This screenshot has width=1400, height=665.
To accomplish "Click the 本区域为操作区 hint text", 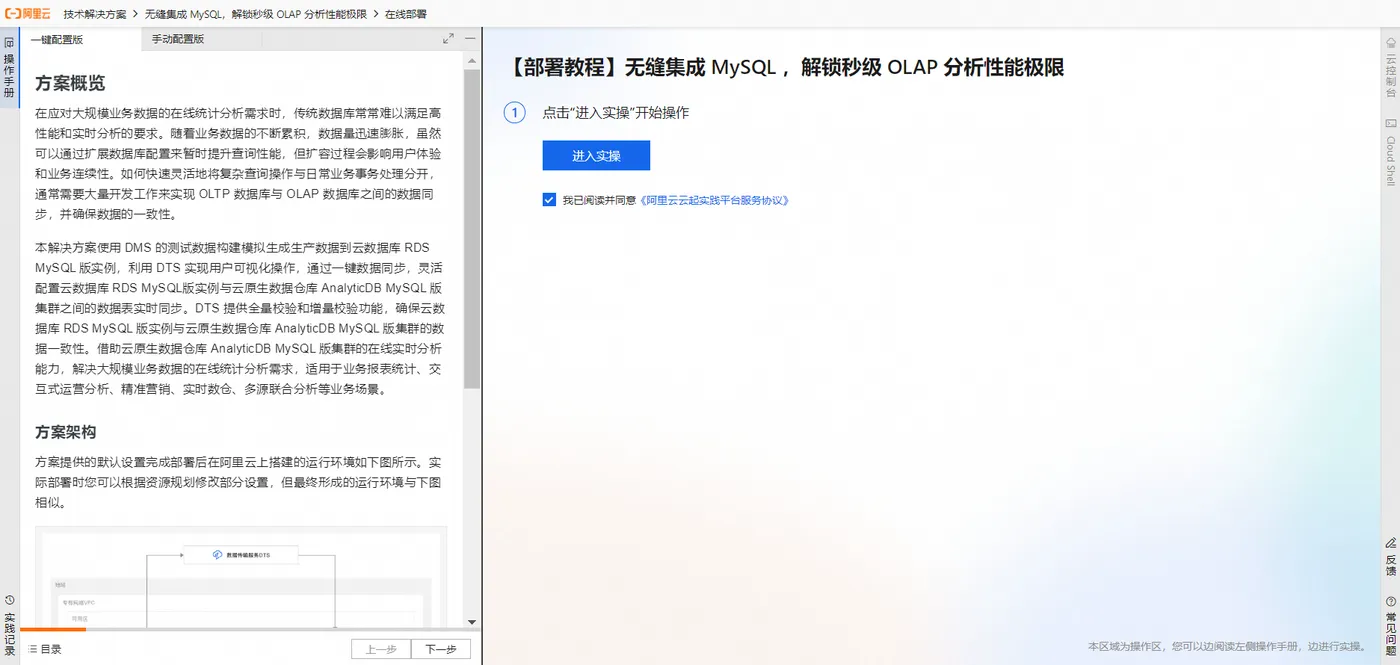I will pyautogui.click(x=1226, y=646).
